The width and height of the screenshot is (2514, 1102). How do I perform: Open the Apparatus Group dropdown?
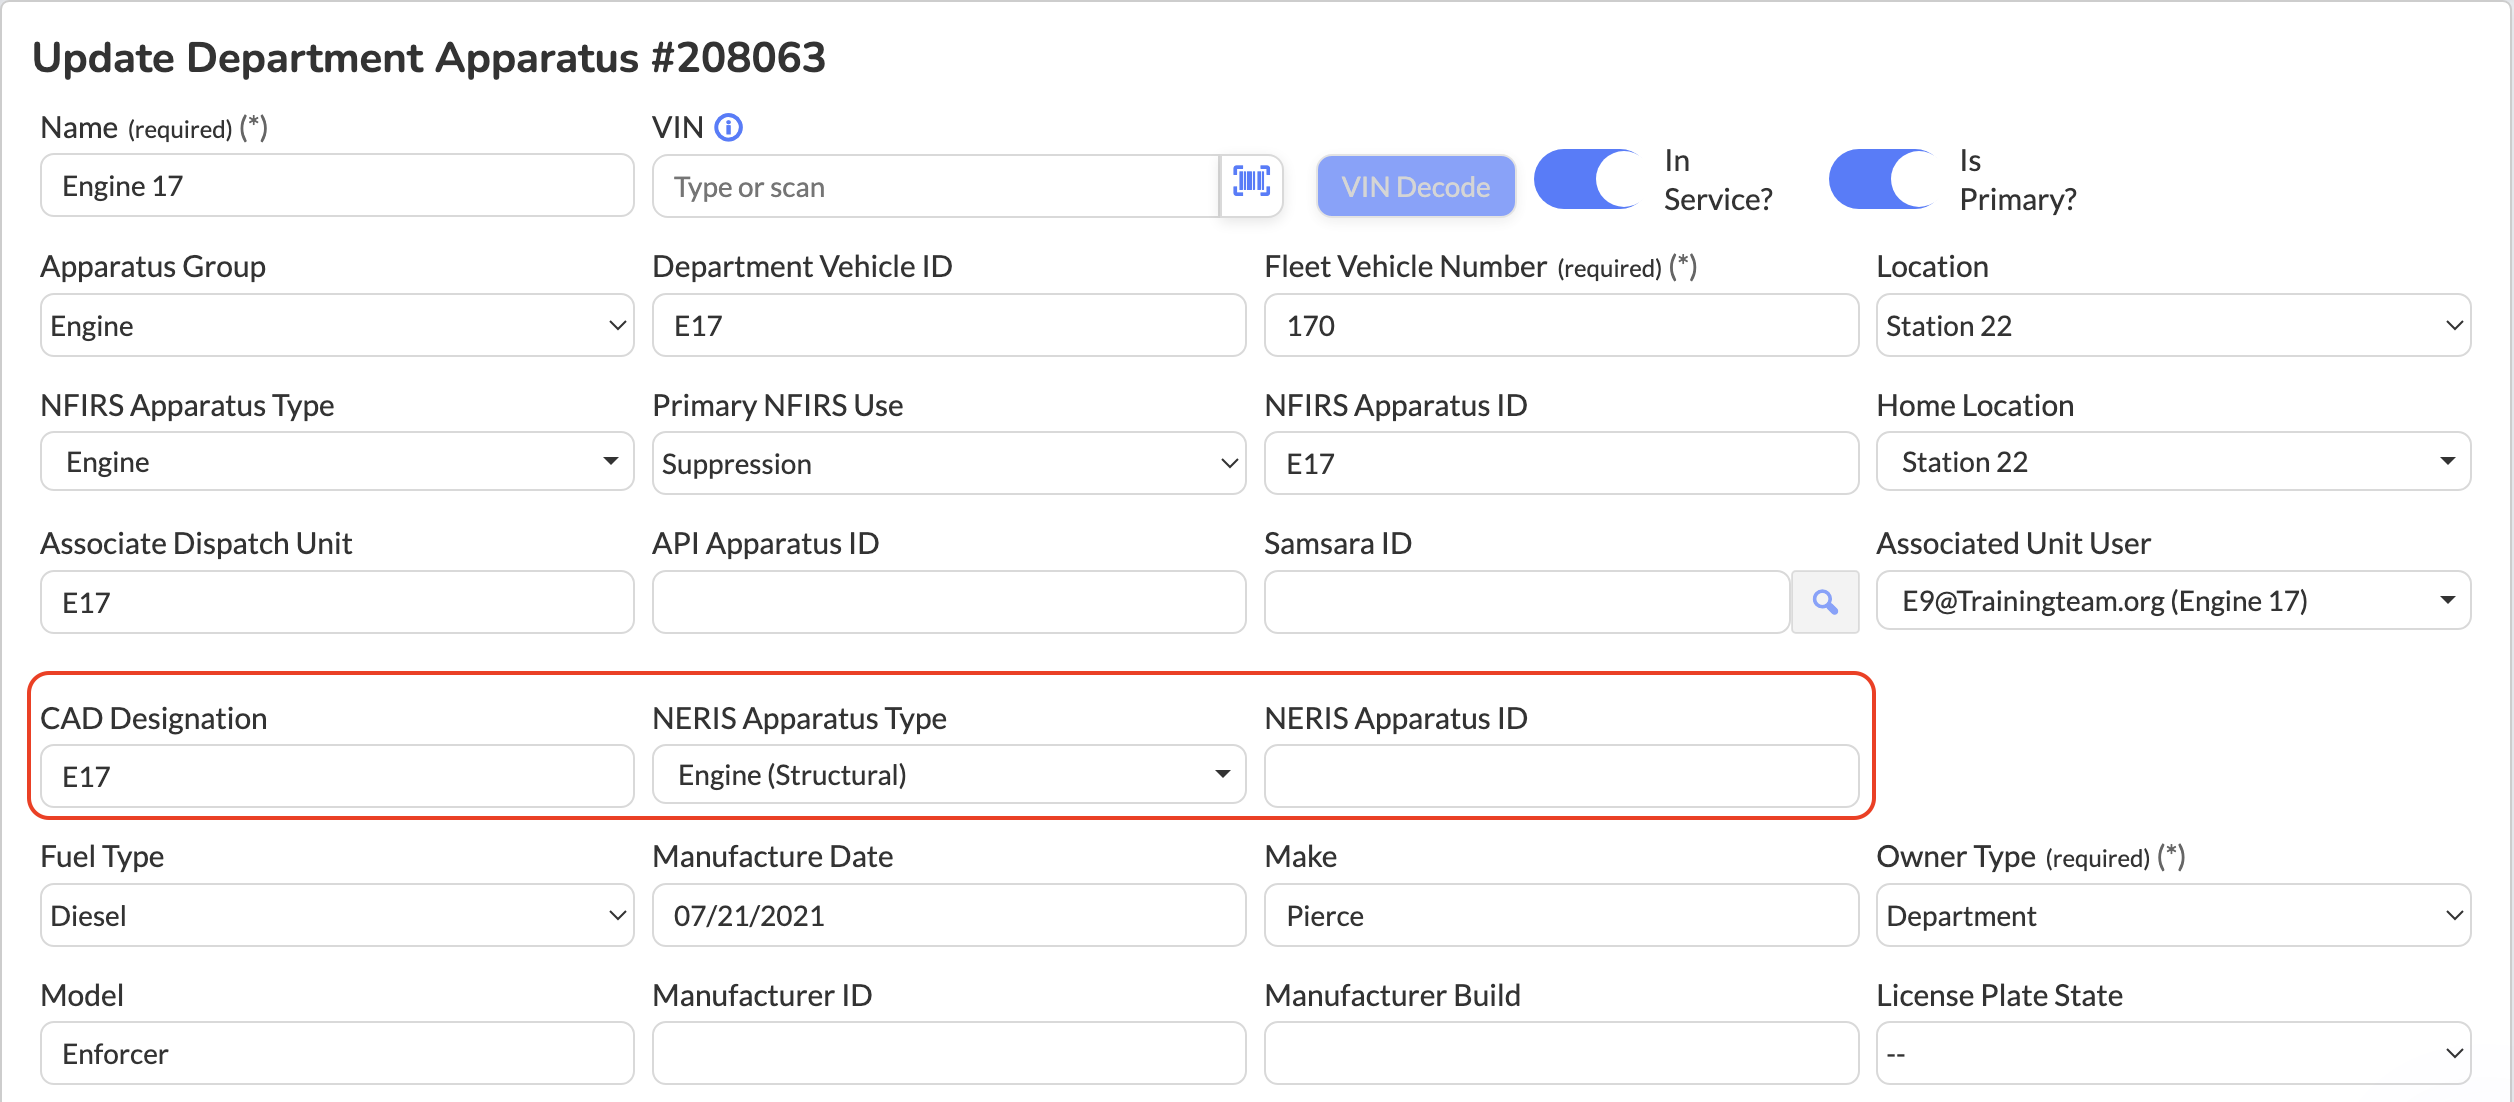click(x=337, y=326)
